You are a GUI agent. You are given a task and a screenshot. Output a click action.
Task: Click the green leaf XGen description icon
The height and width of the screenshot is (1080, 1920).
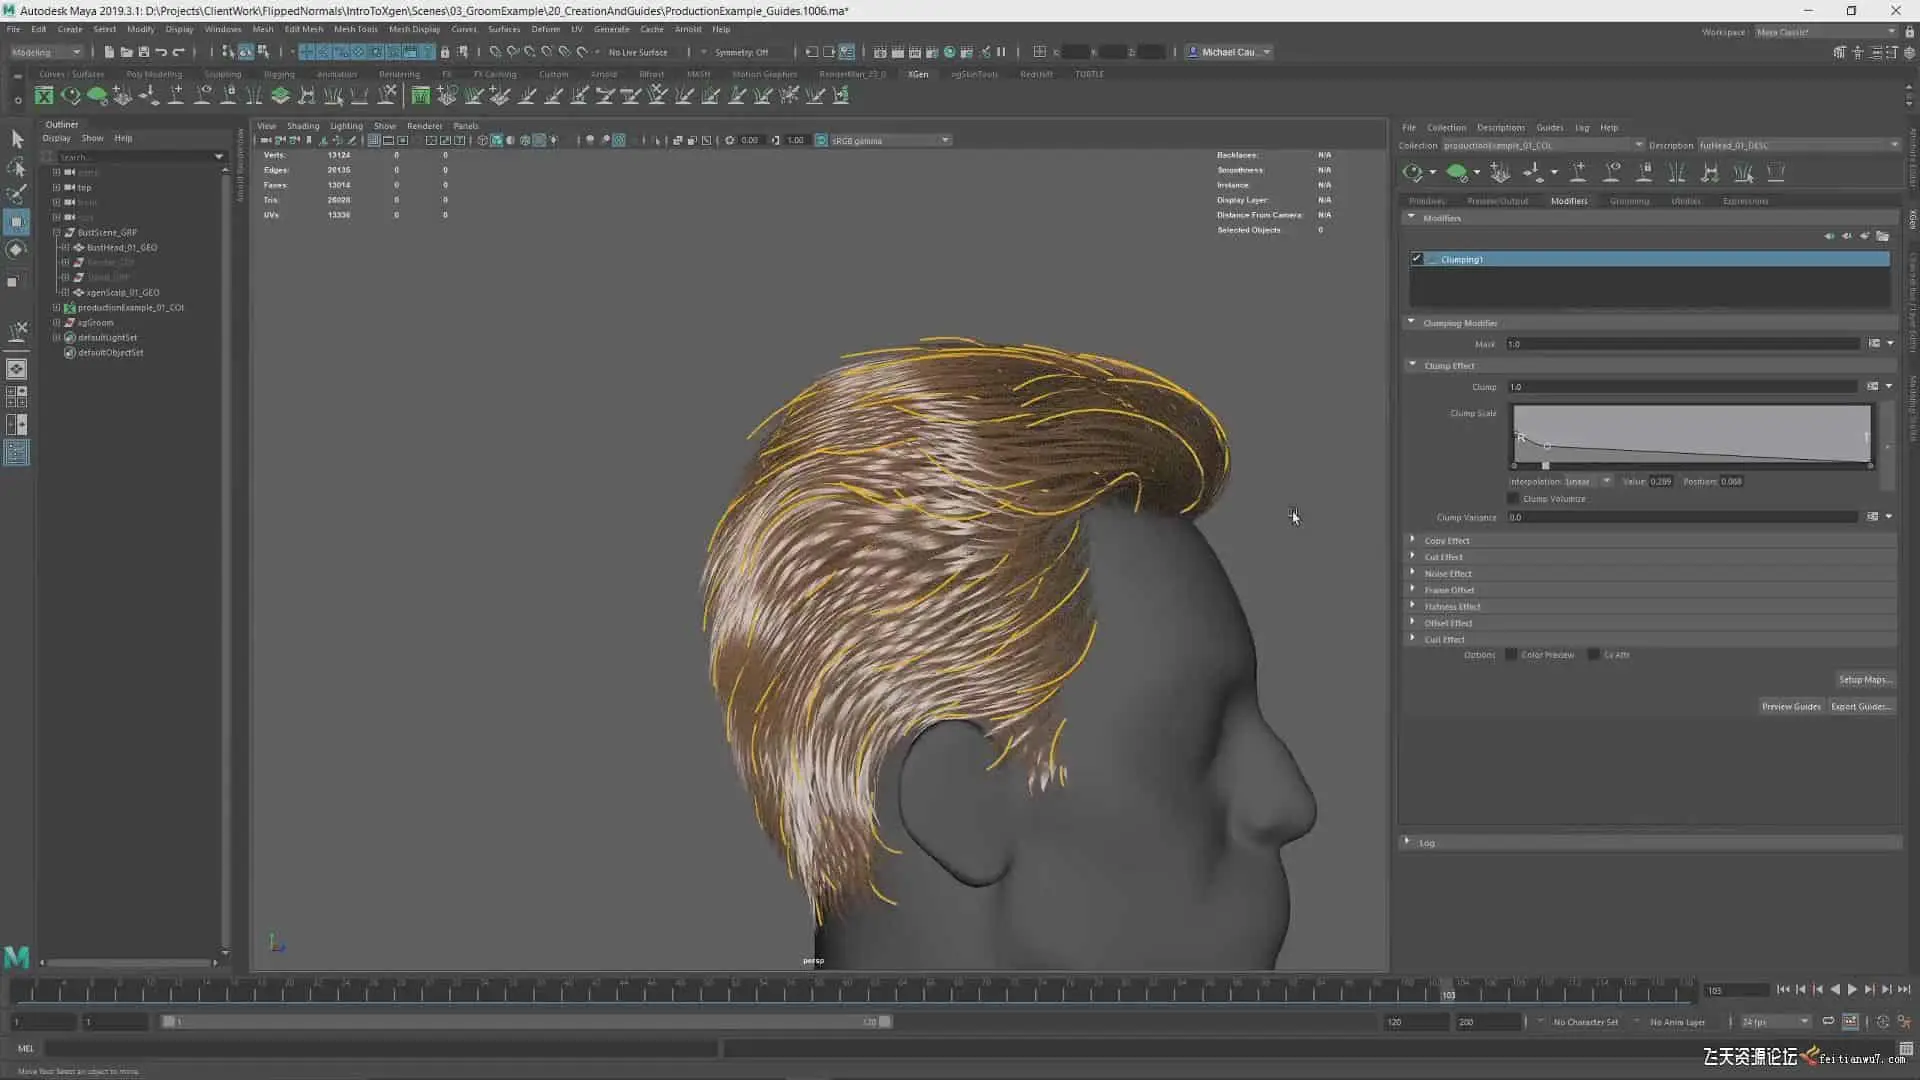[1457, 173]
